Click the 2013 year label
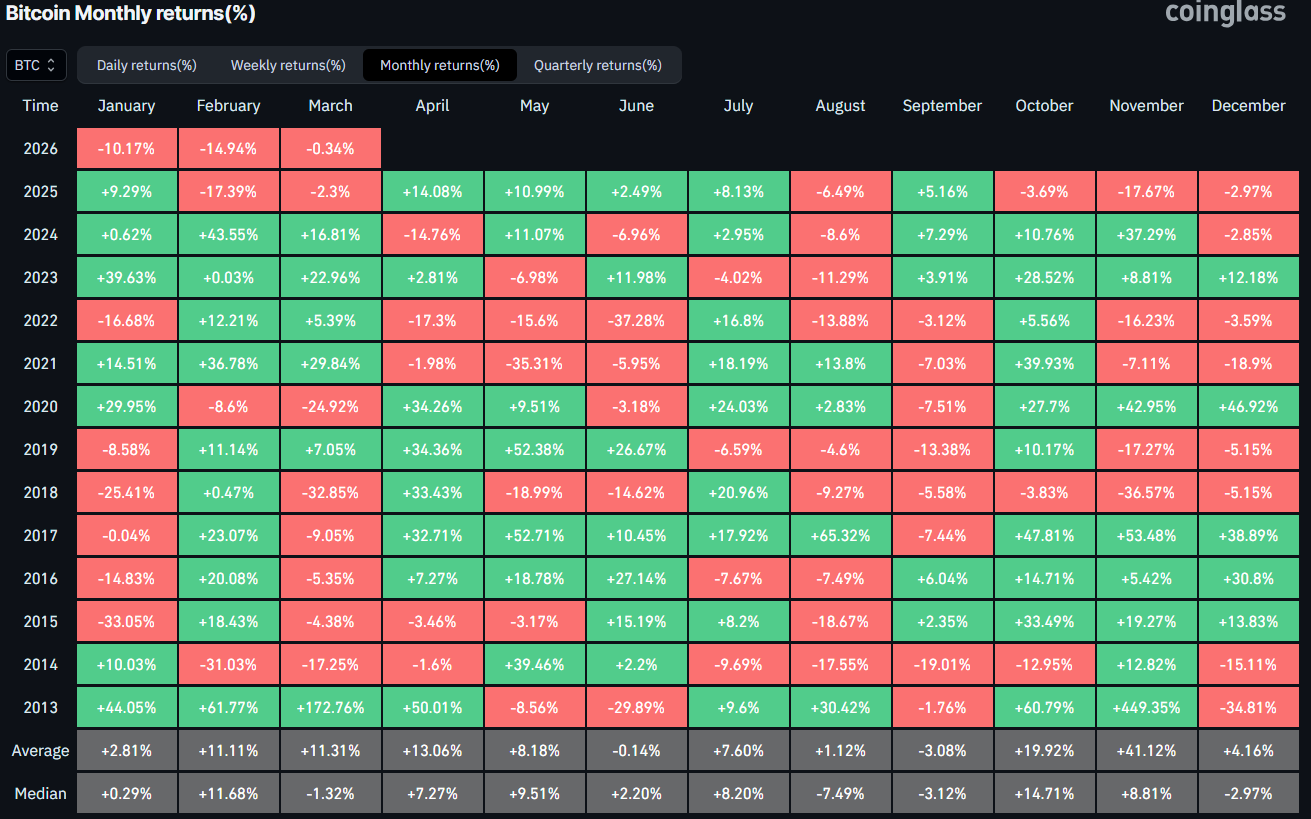The height and width of the screenshot is (819, 1311). [x=40, y=706]
